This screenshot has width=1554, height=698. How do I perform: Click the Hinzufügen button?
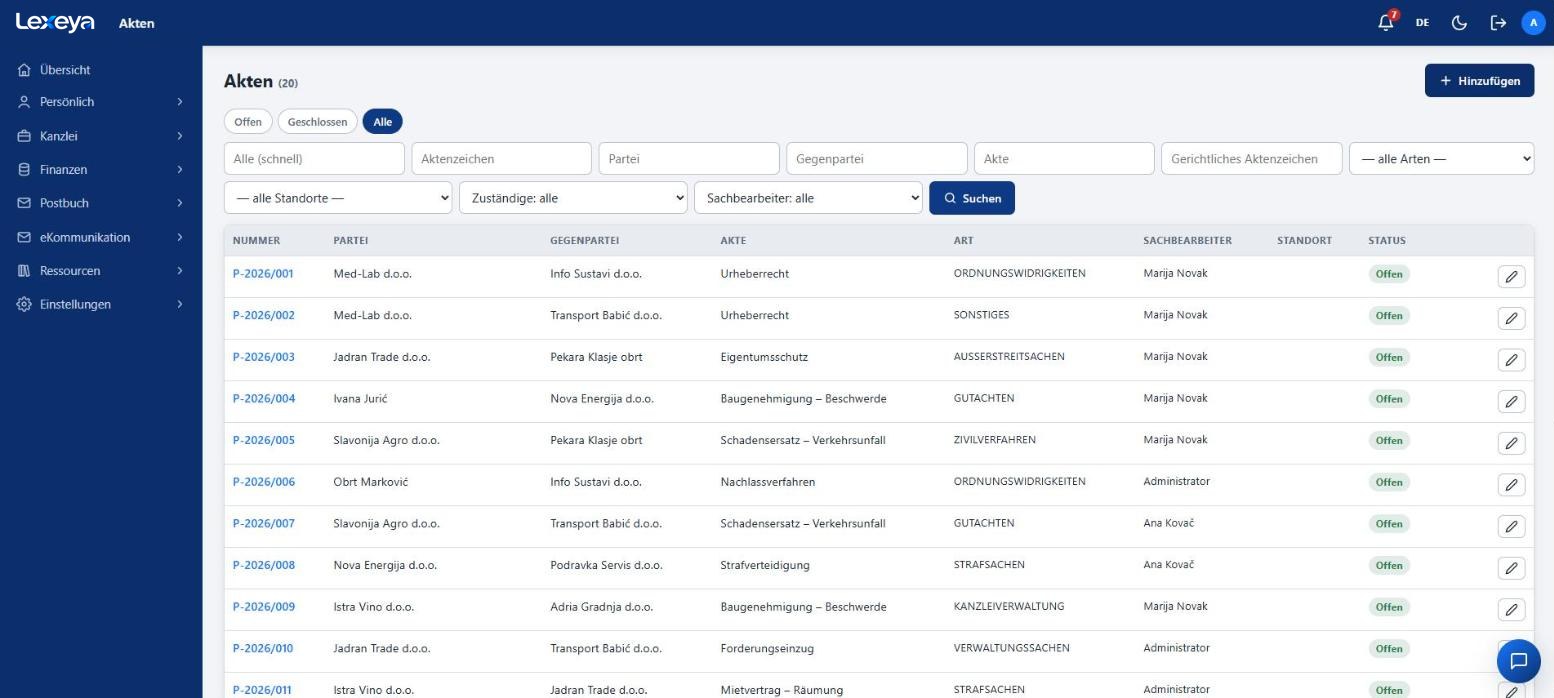(x=1479, y=81)
